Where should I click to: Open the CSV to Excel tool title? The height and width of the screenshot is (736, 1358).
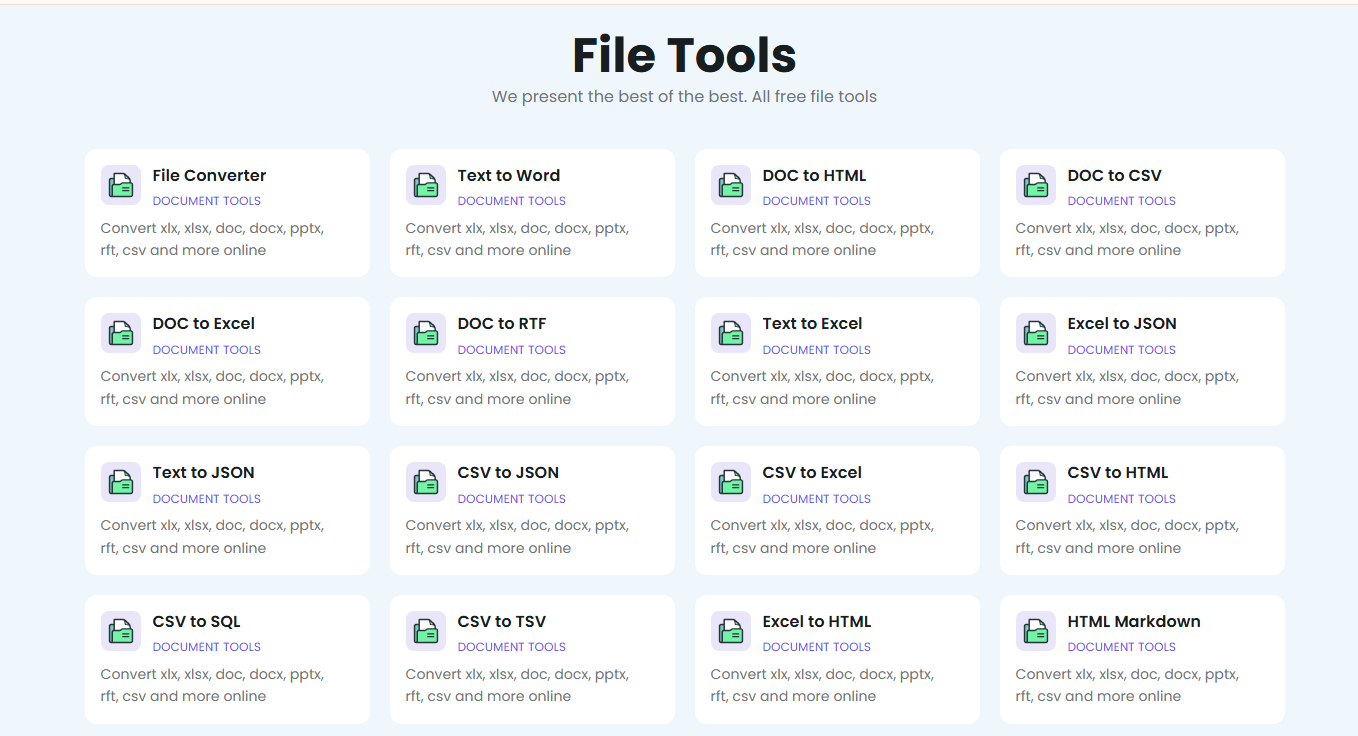pos(811,473)
